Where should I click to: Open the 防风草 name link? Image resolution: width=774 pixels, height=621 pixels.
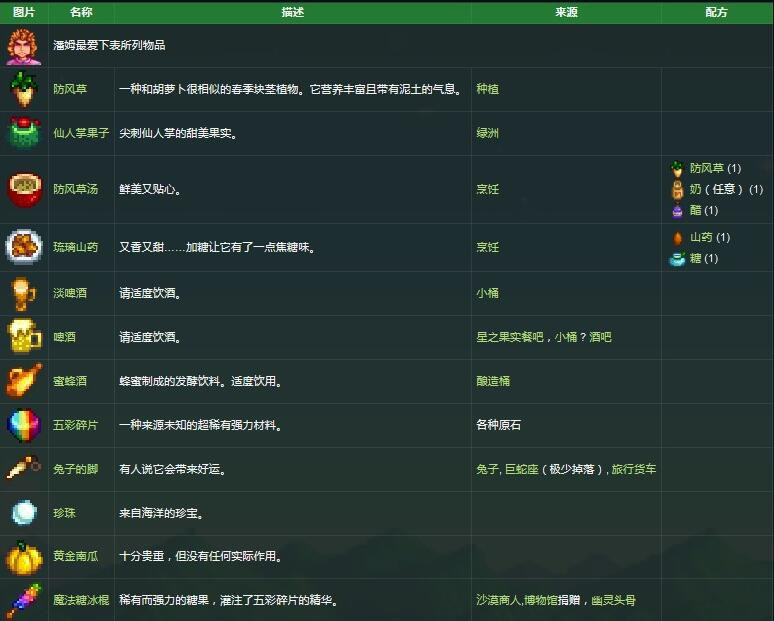pos(70,89)
